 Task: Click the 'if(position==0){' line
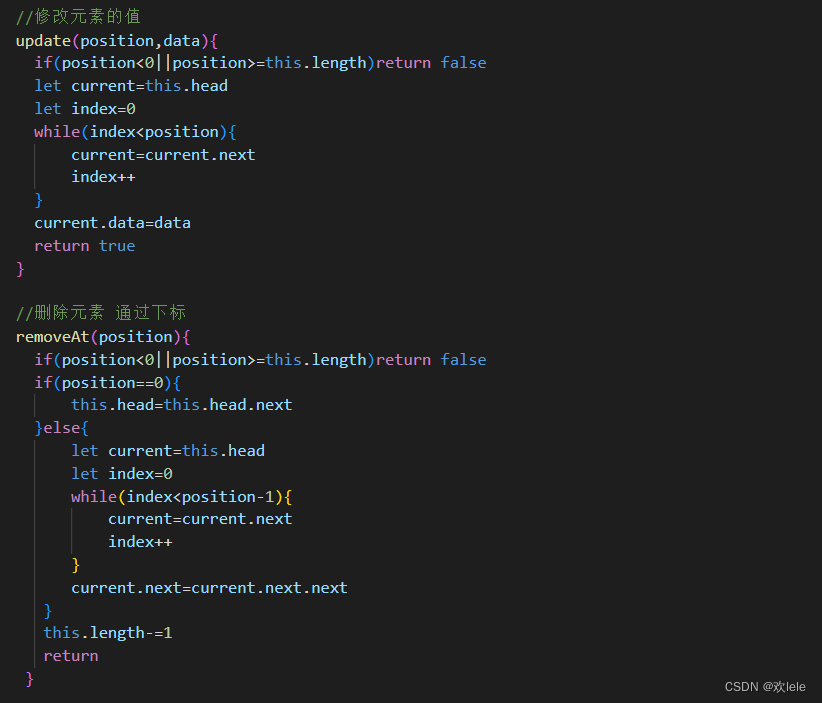tap(107, 383)
